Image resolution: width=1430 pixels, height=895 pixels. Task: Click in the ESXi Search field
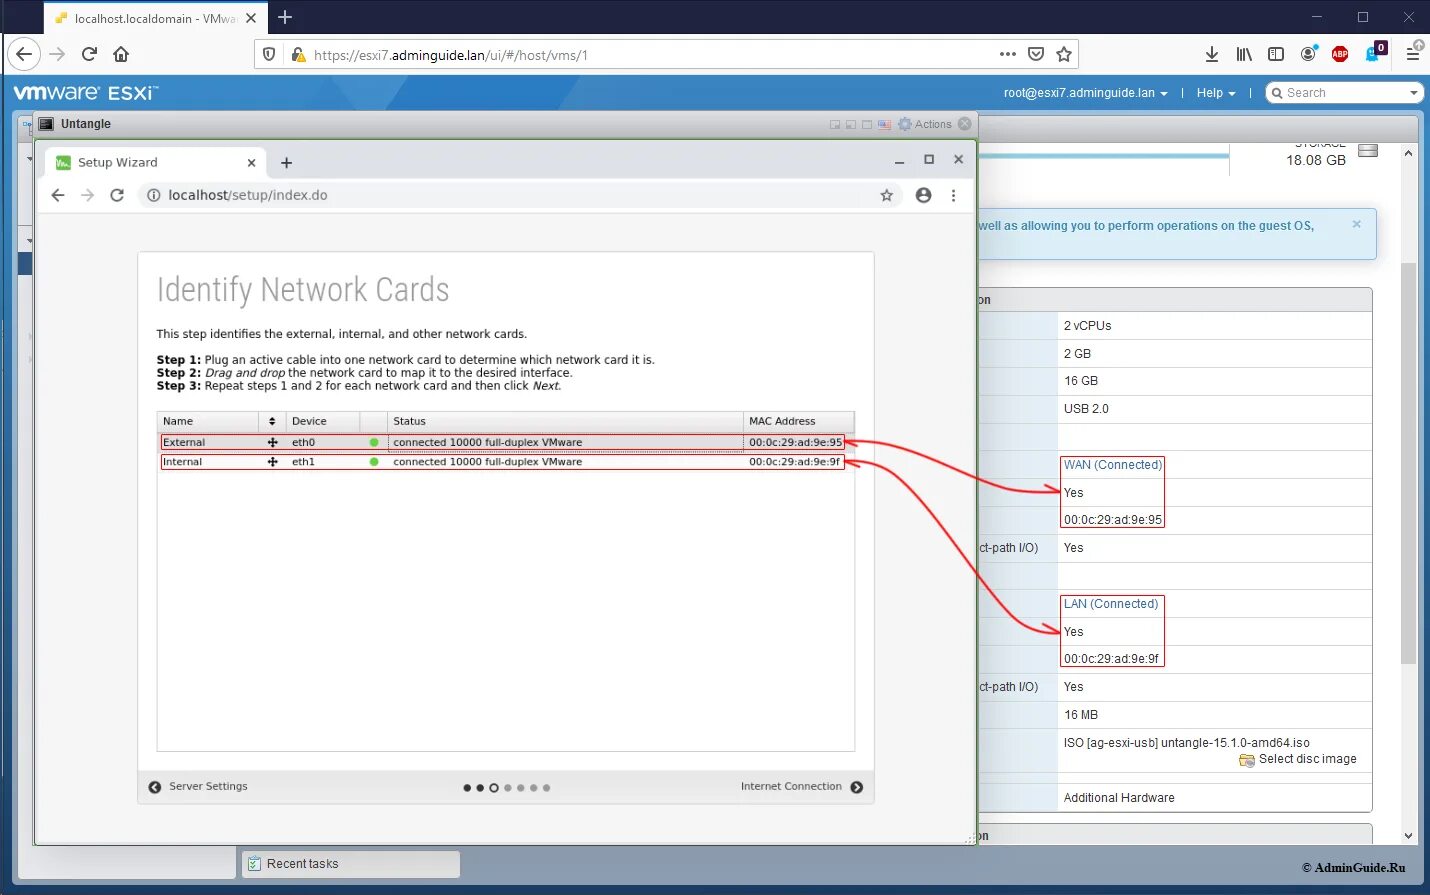(x=1343, y=93)
